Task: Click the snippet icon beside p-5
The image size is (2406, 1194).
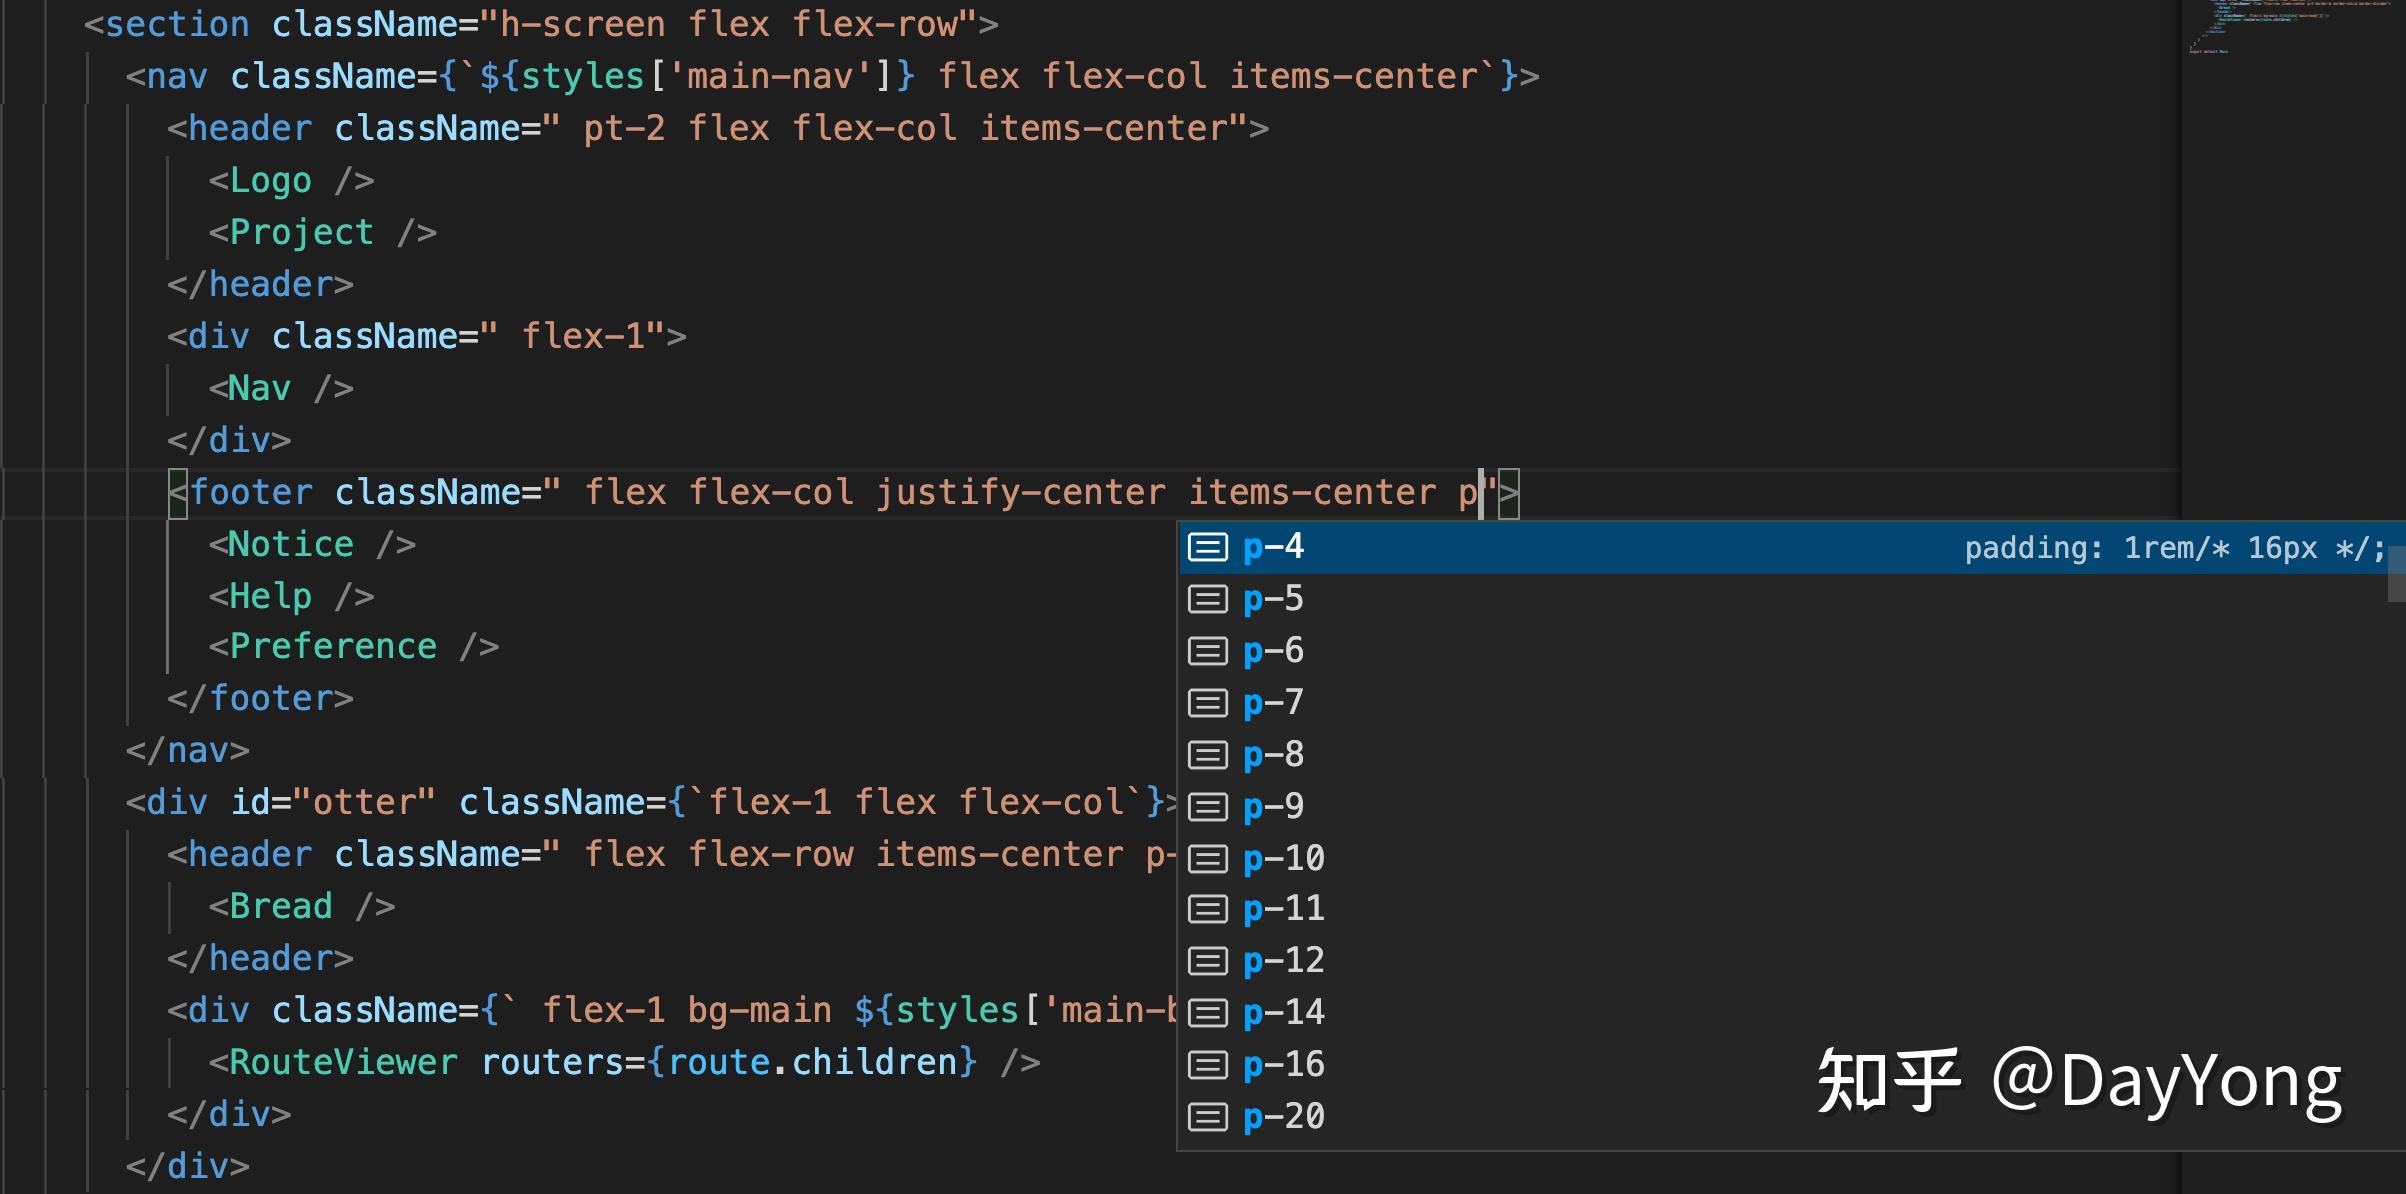Action: coord(1207,599)
